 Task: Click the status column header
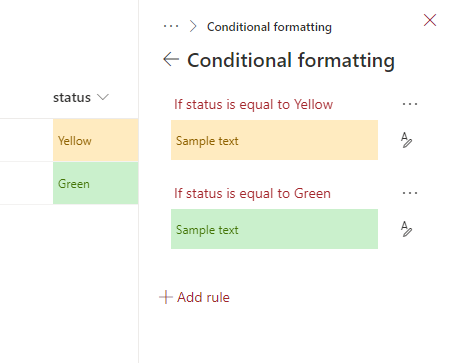[x=72, y=98]
